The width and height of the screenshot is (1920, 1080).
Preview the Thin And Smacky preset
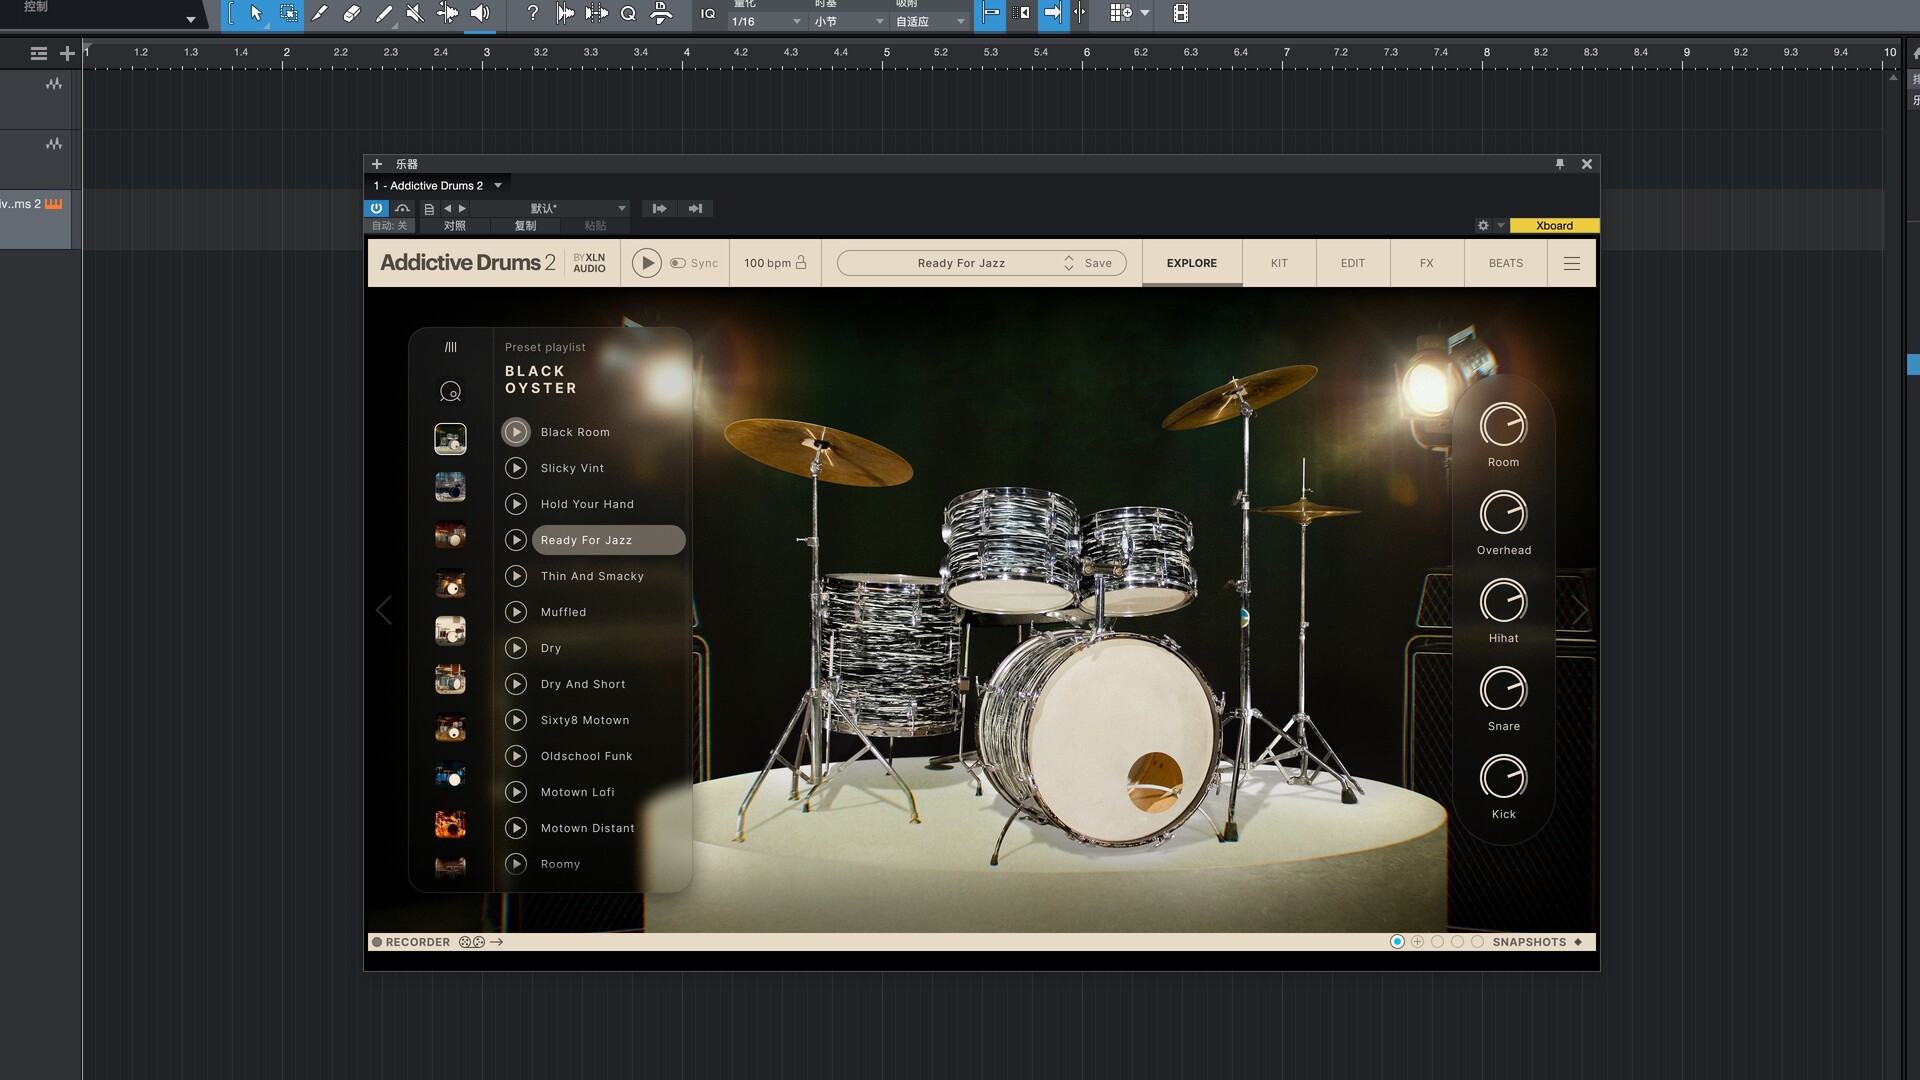[x=516, y=576]
